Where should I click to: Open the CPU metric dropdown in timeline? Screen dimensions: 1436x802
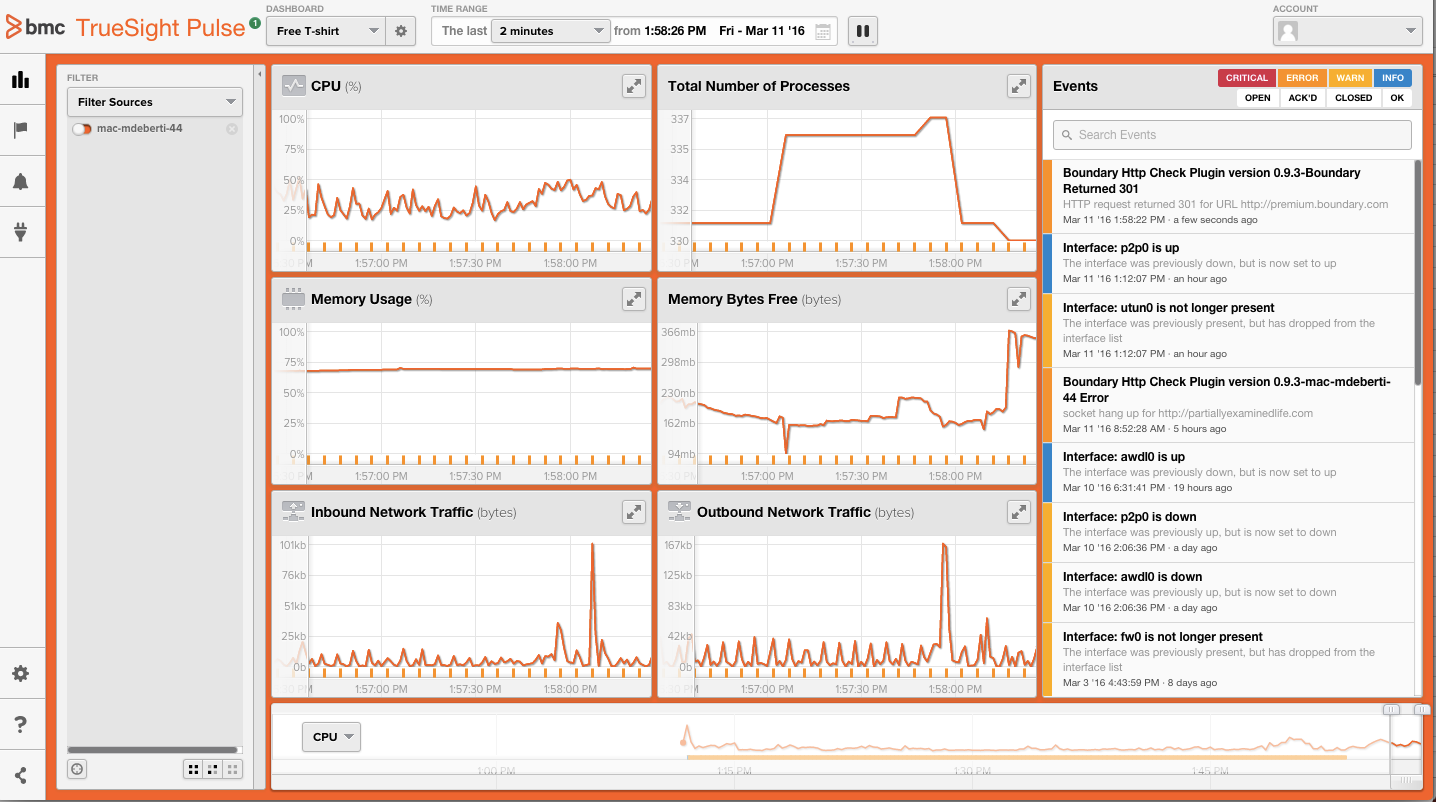click(x=331, y=737)
